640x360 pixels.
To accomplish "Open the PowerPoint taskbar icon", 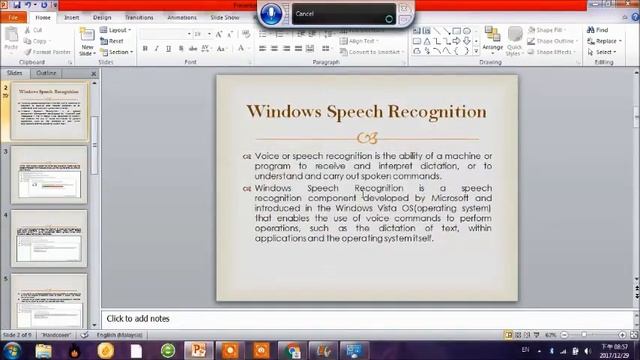I will tap(199, 351).
